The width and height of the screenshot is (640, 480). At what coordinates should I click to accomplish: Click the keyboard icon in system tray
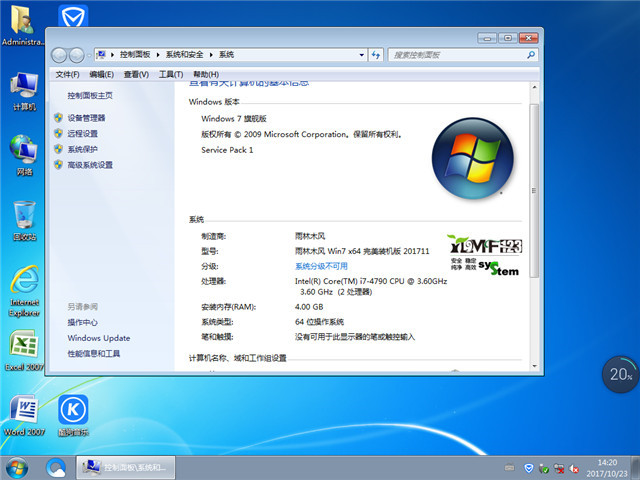(509, 467)
